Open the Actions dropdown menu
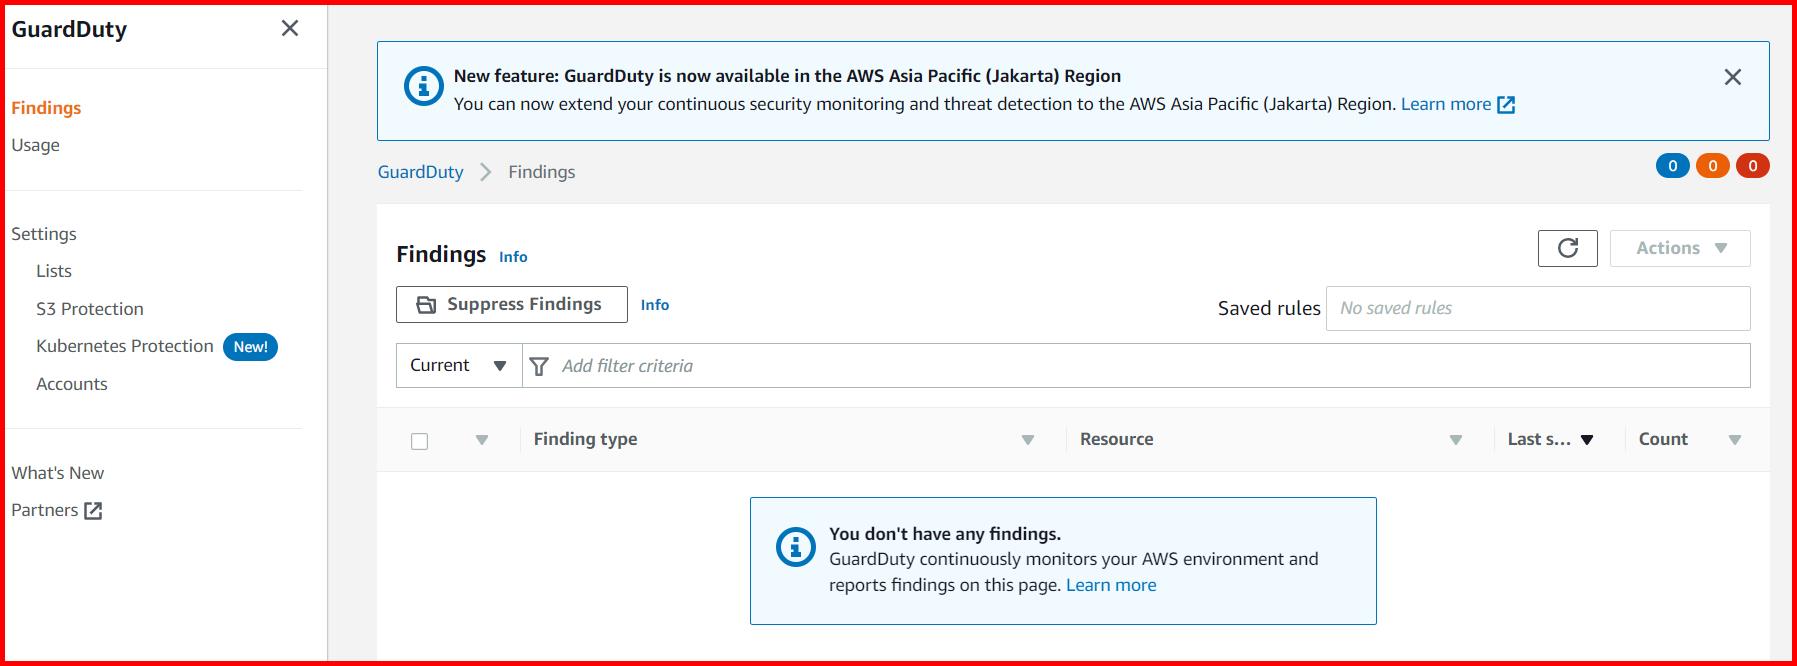The image size is (1797, 666). [x=1680, y=248]
